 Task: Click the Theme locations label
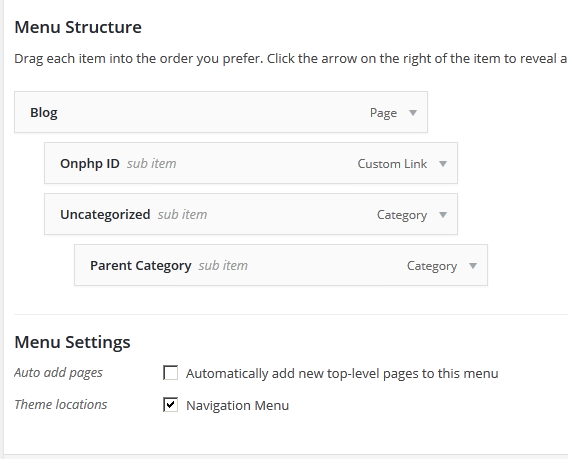click(x=61, y=405)
